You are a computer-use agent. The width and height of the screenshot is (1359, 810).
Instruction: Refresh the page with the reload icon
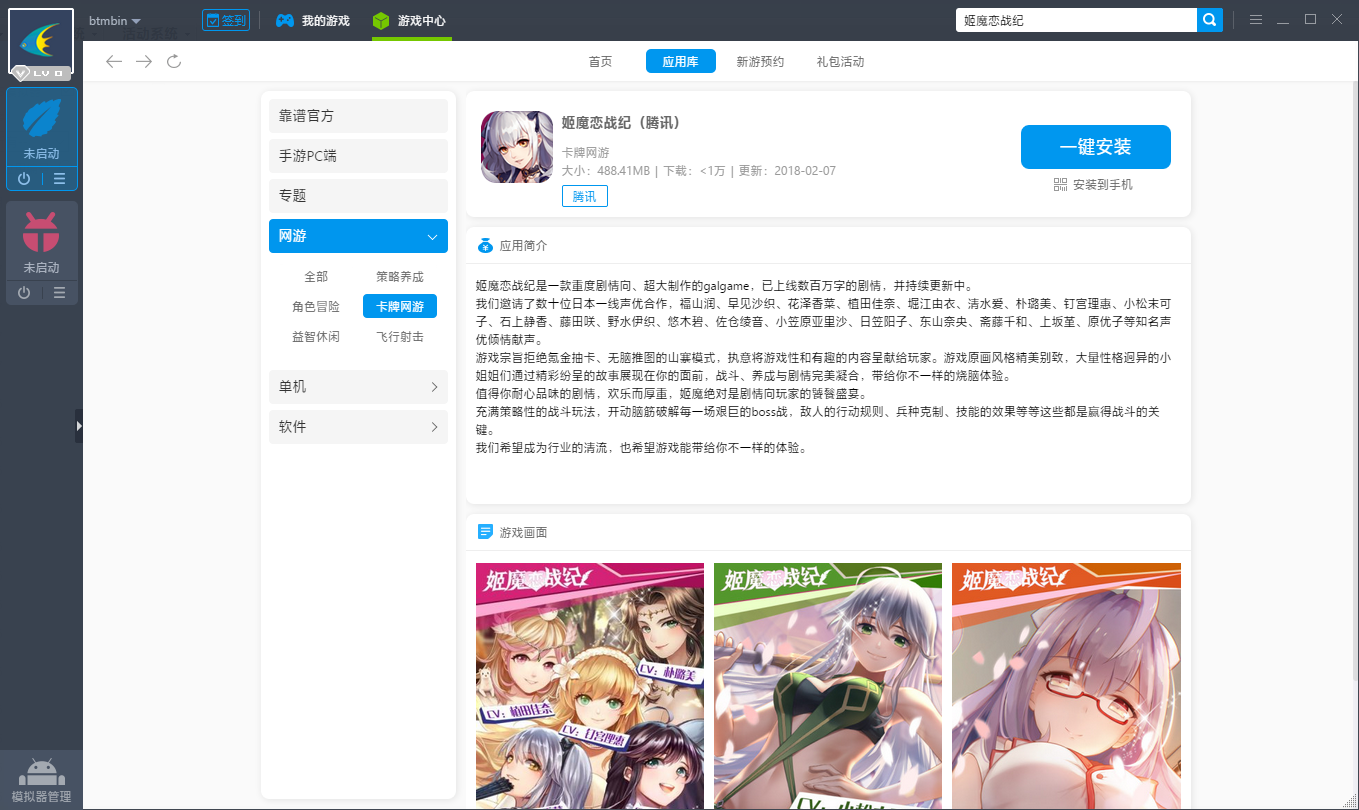174,61
